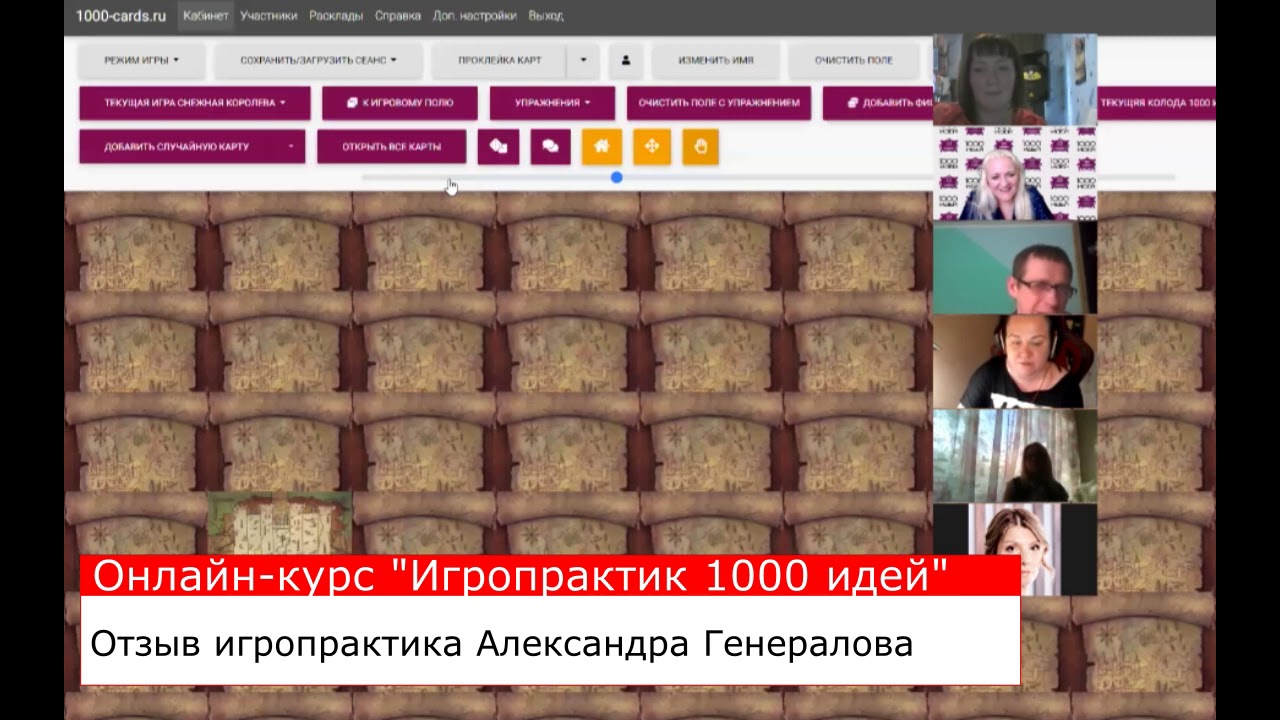The height and width of the screenshot is (720, 1280).
Task: Select the man with glasses video tile
Action: click(x=1015, y=268)
